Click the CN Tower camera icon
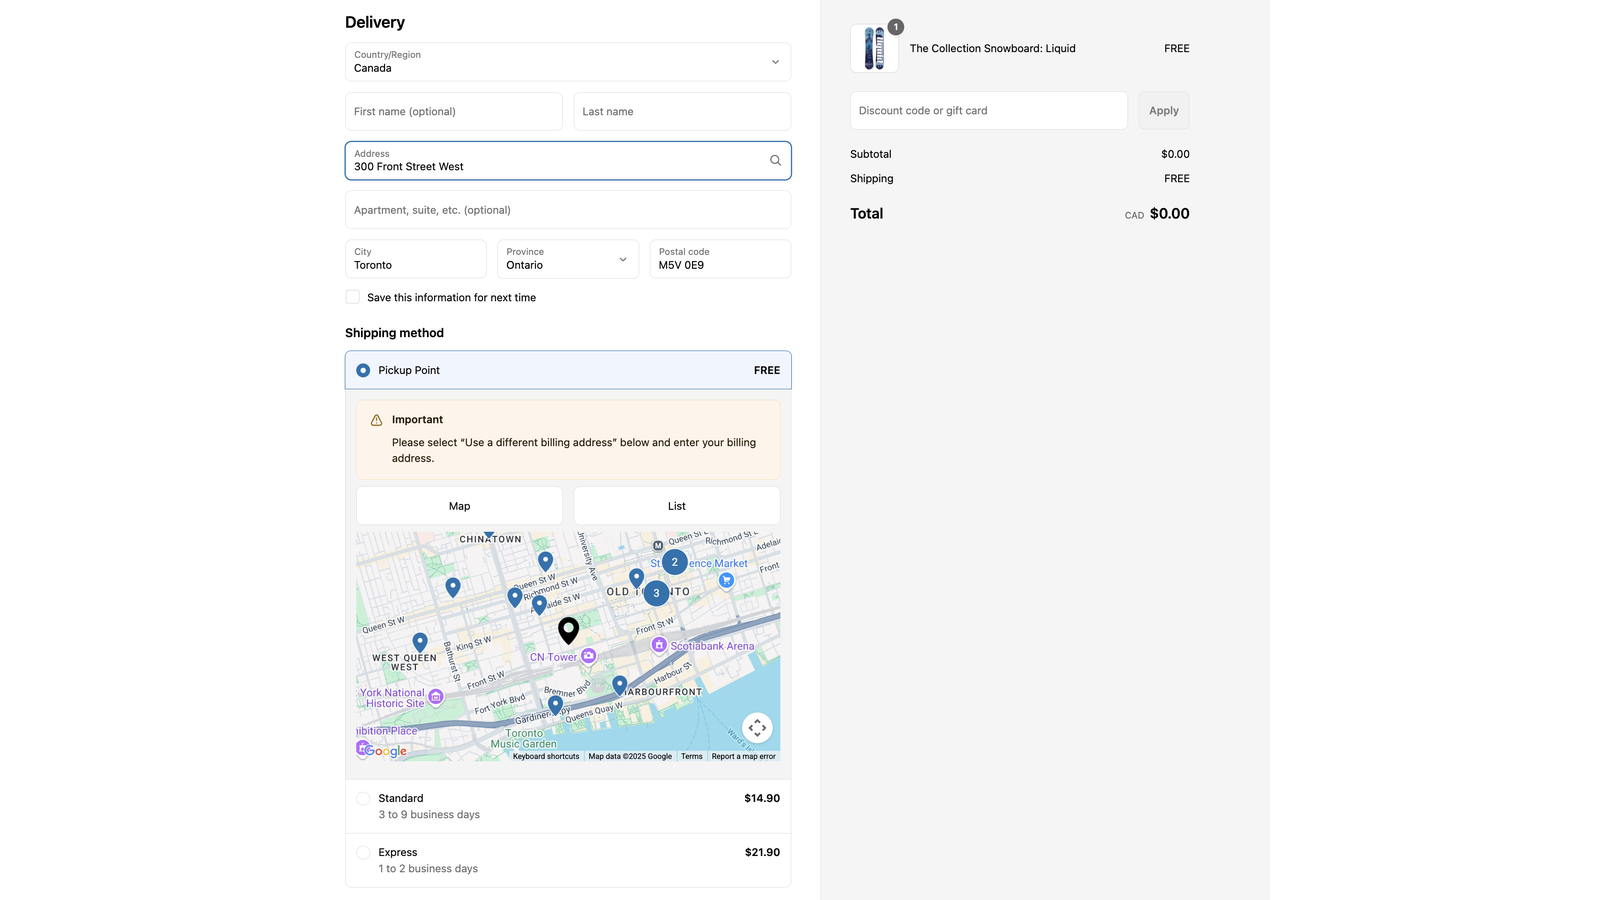 [x=589, y=656]
